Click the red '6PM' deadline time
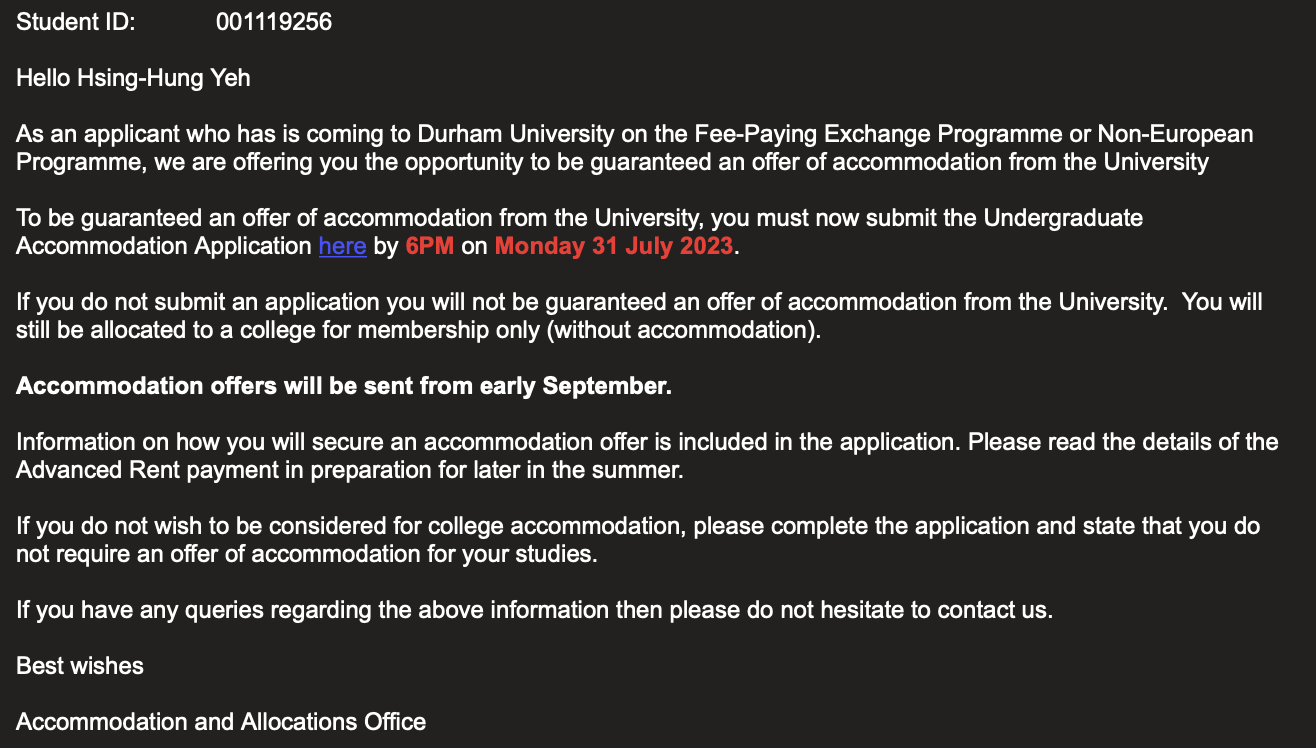 [x=430, y=246]
